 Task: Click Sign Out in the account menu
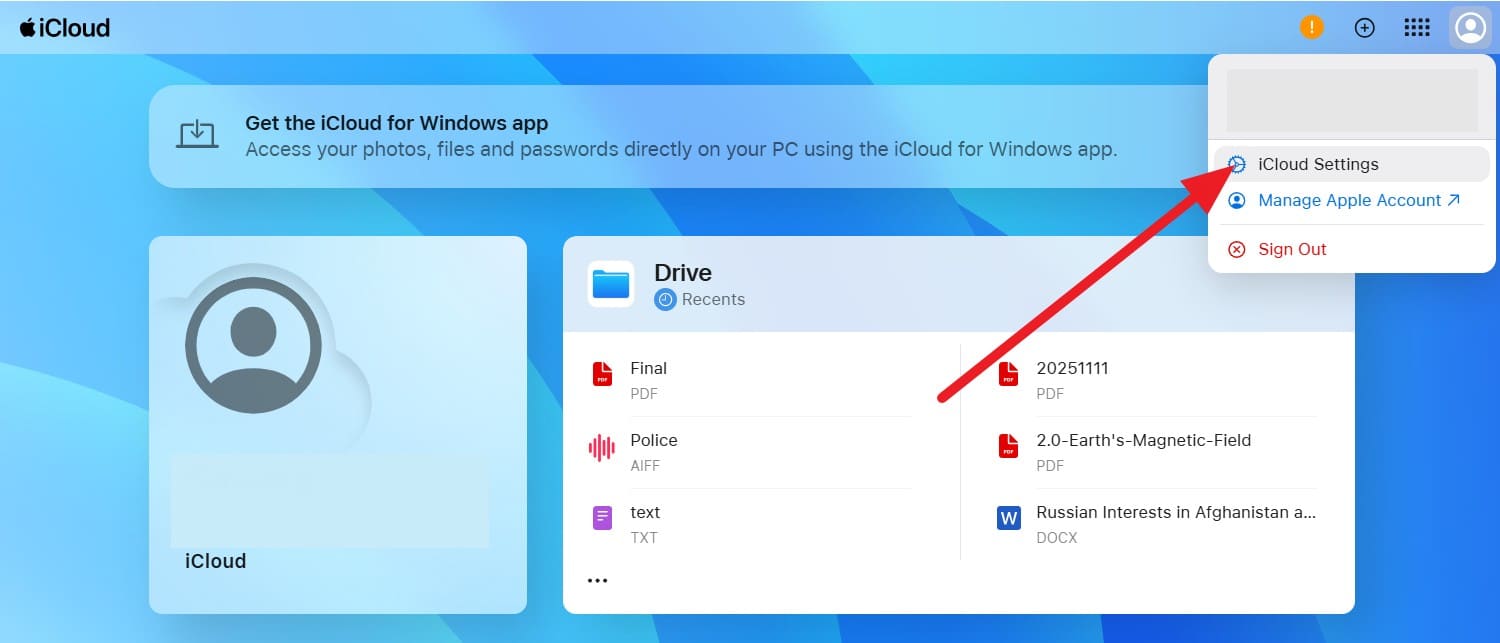click(x=1291, y=249)
